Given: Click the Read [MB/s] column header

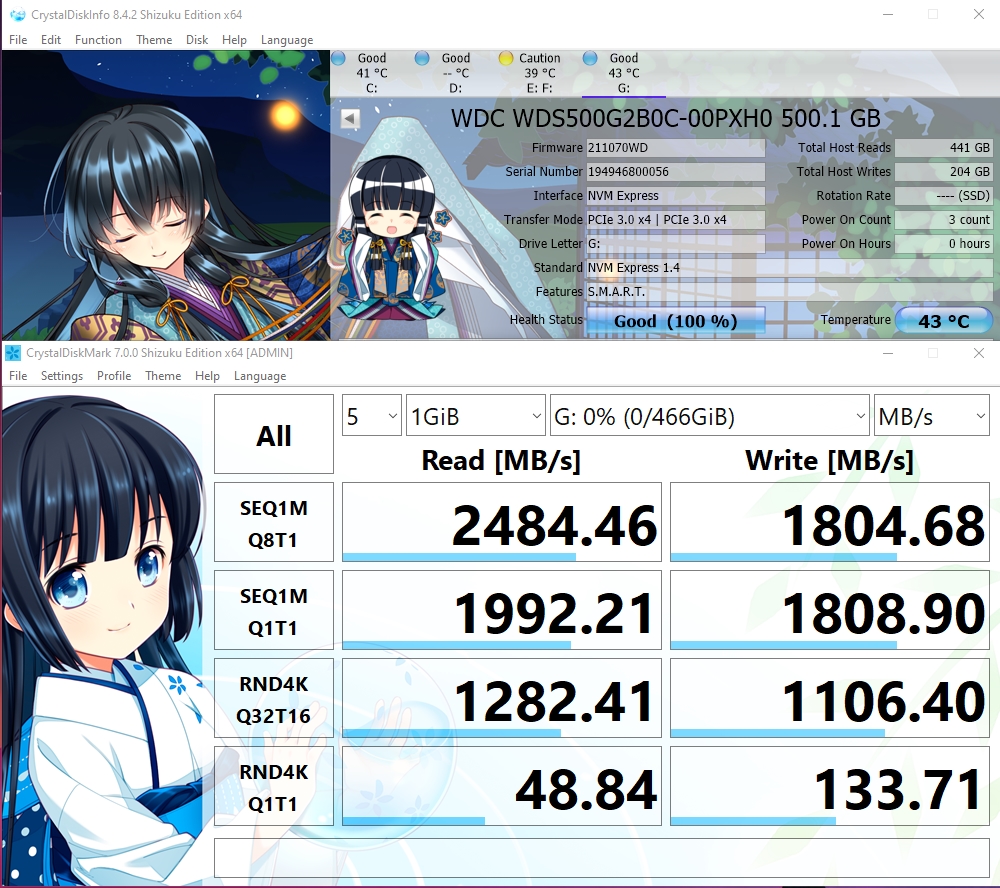Looking at the screenshot, I should tap(501, 461).
